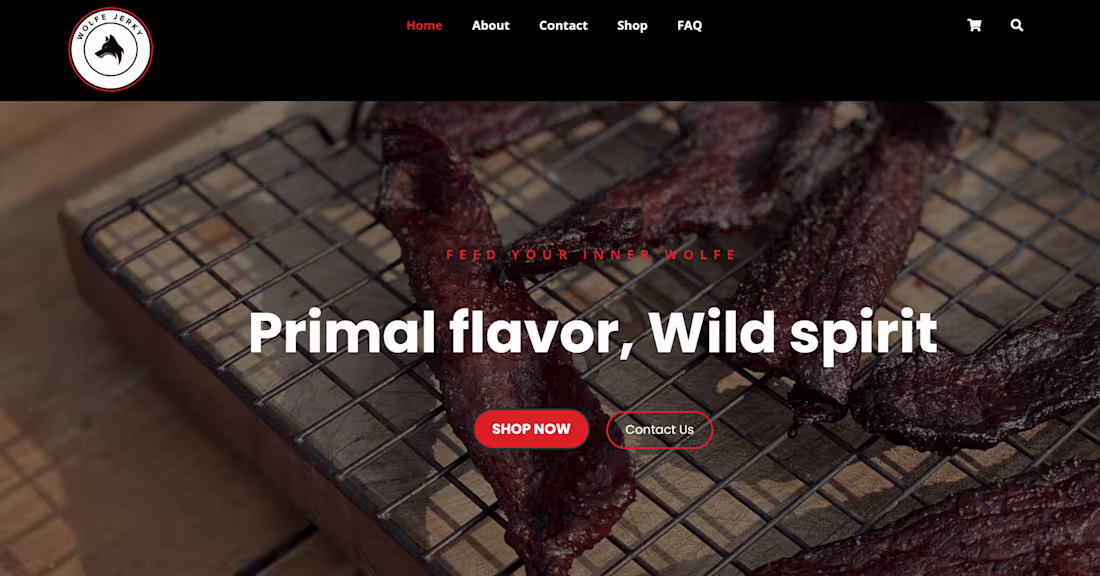Select Contact in the navigation bar

coord(563,25)
